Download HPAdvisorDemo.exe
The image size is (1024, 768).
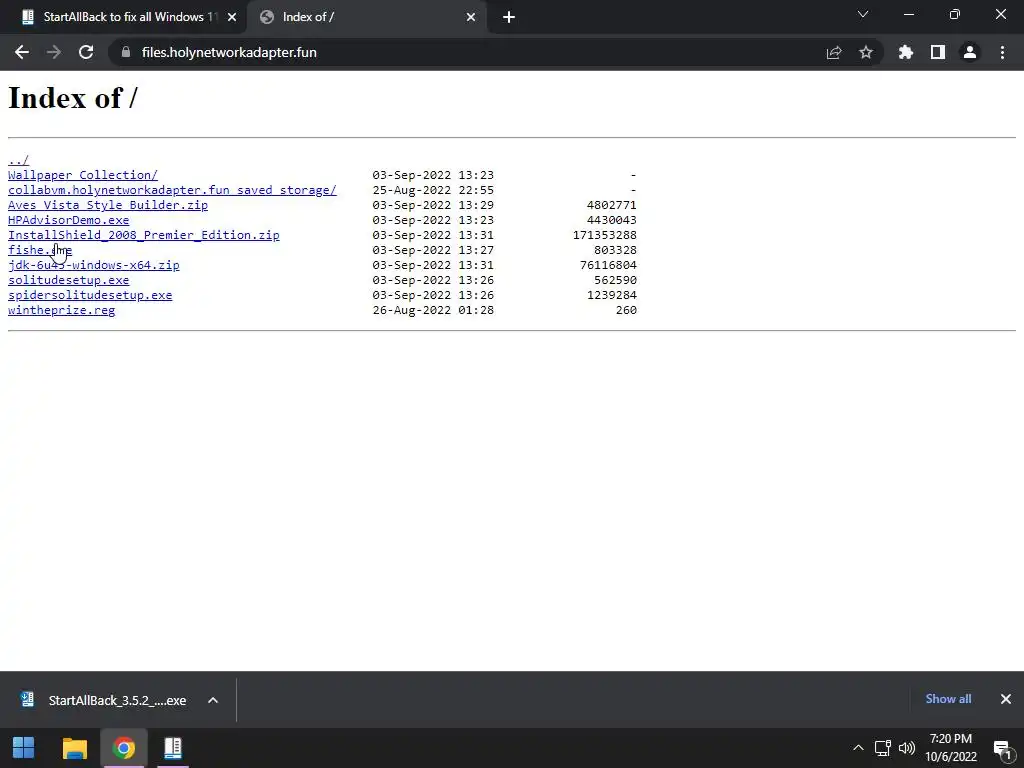click(69, 220)
